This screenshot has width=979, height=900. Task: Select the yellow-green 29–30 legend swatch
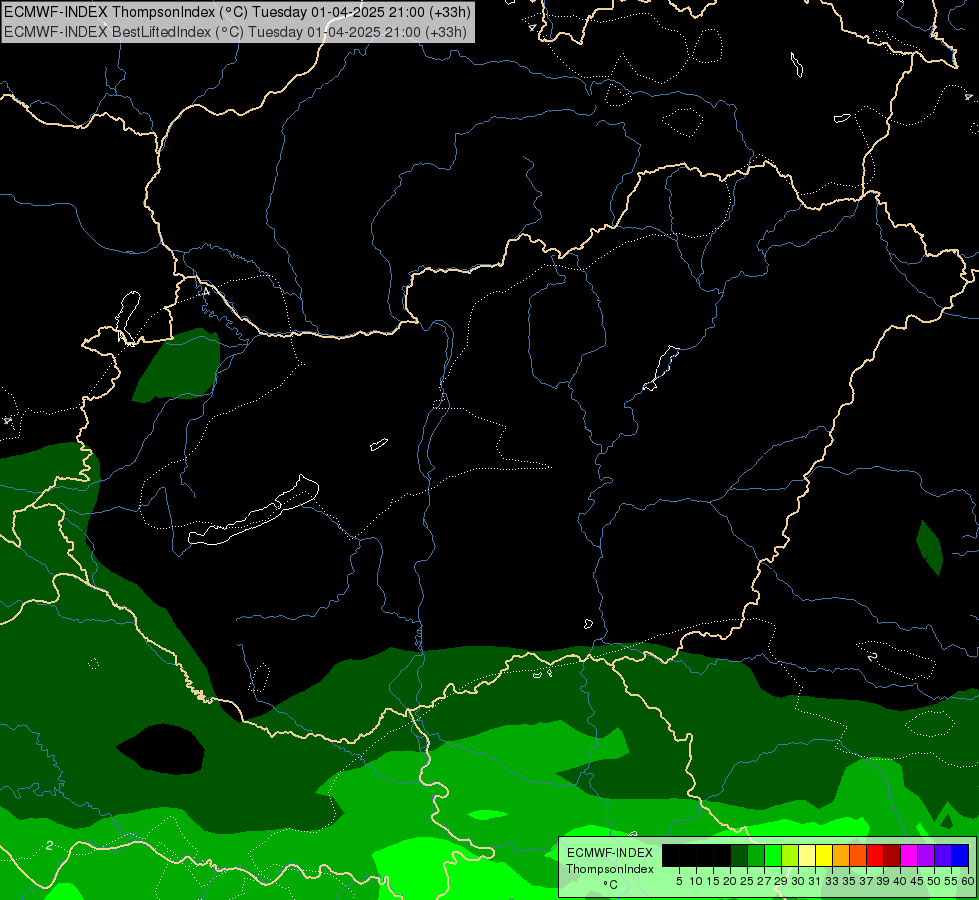coord(790,855)
